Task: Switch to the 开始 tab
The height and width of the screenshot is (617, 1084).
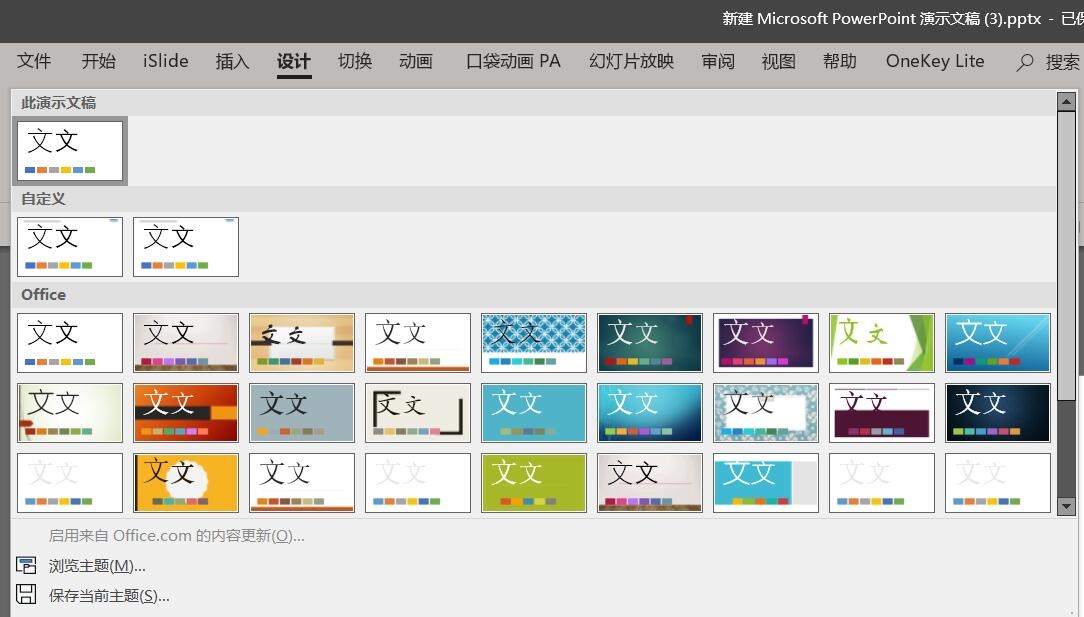Action: [98, 61]
